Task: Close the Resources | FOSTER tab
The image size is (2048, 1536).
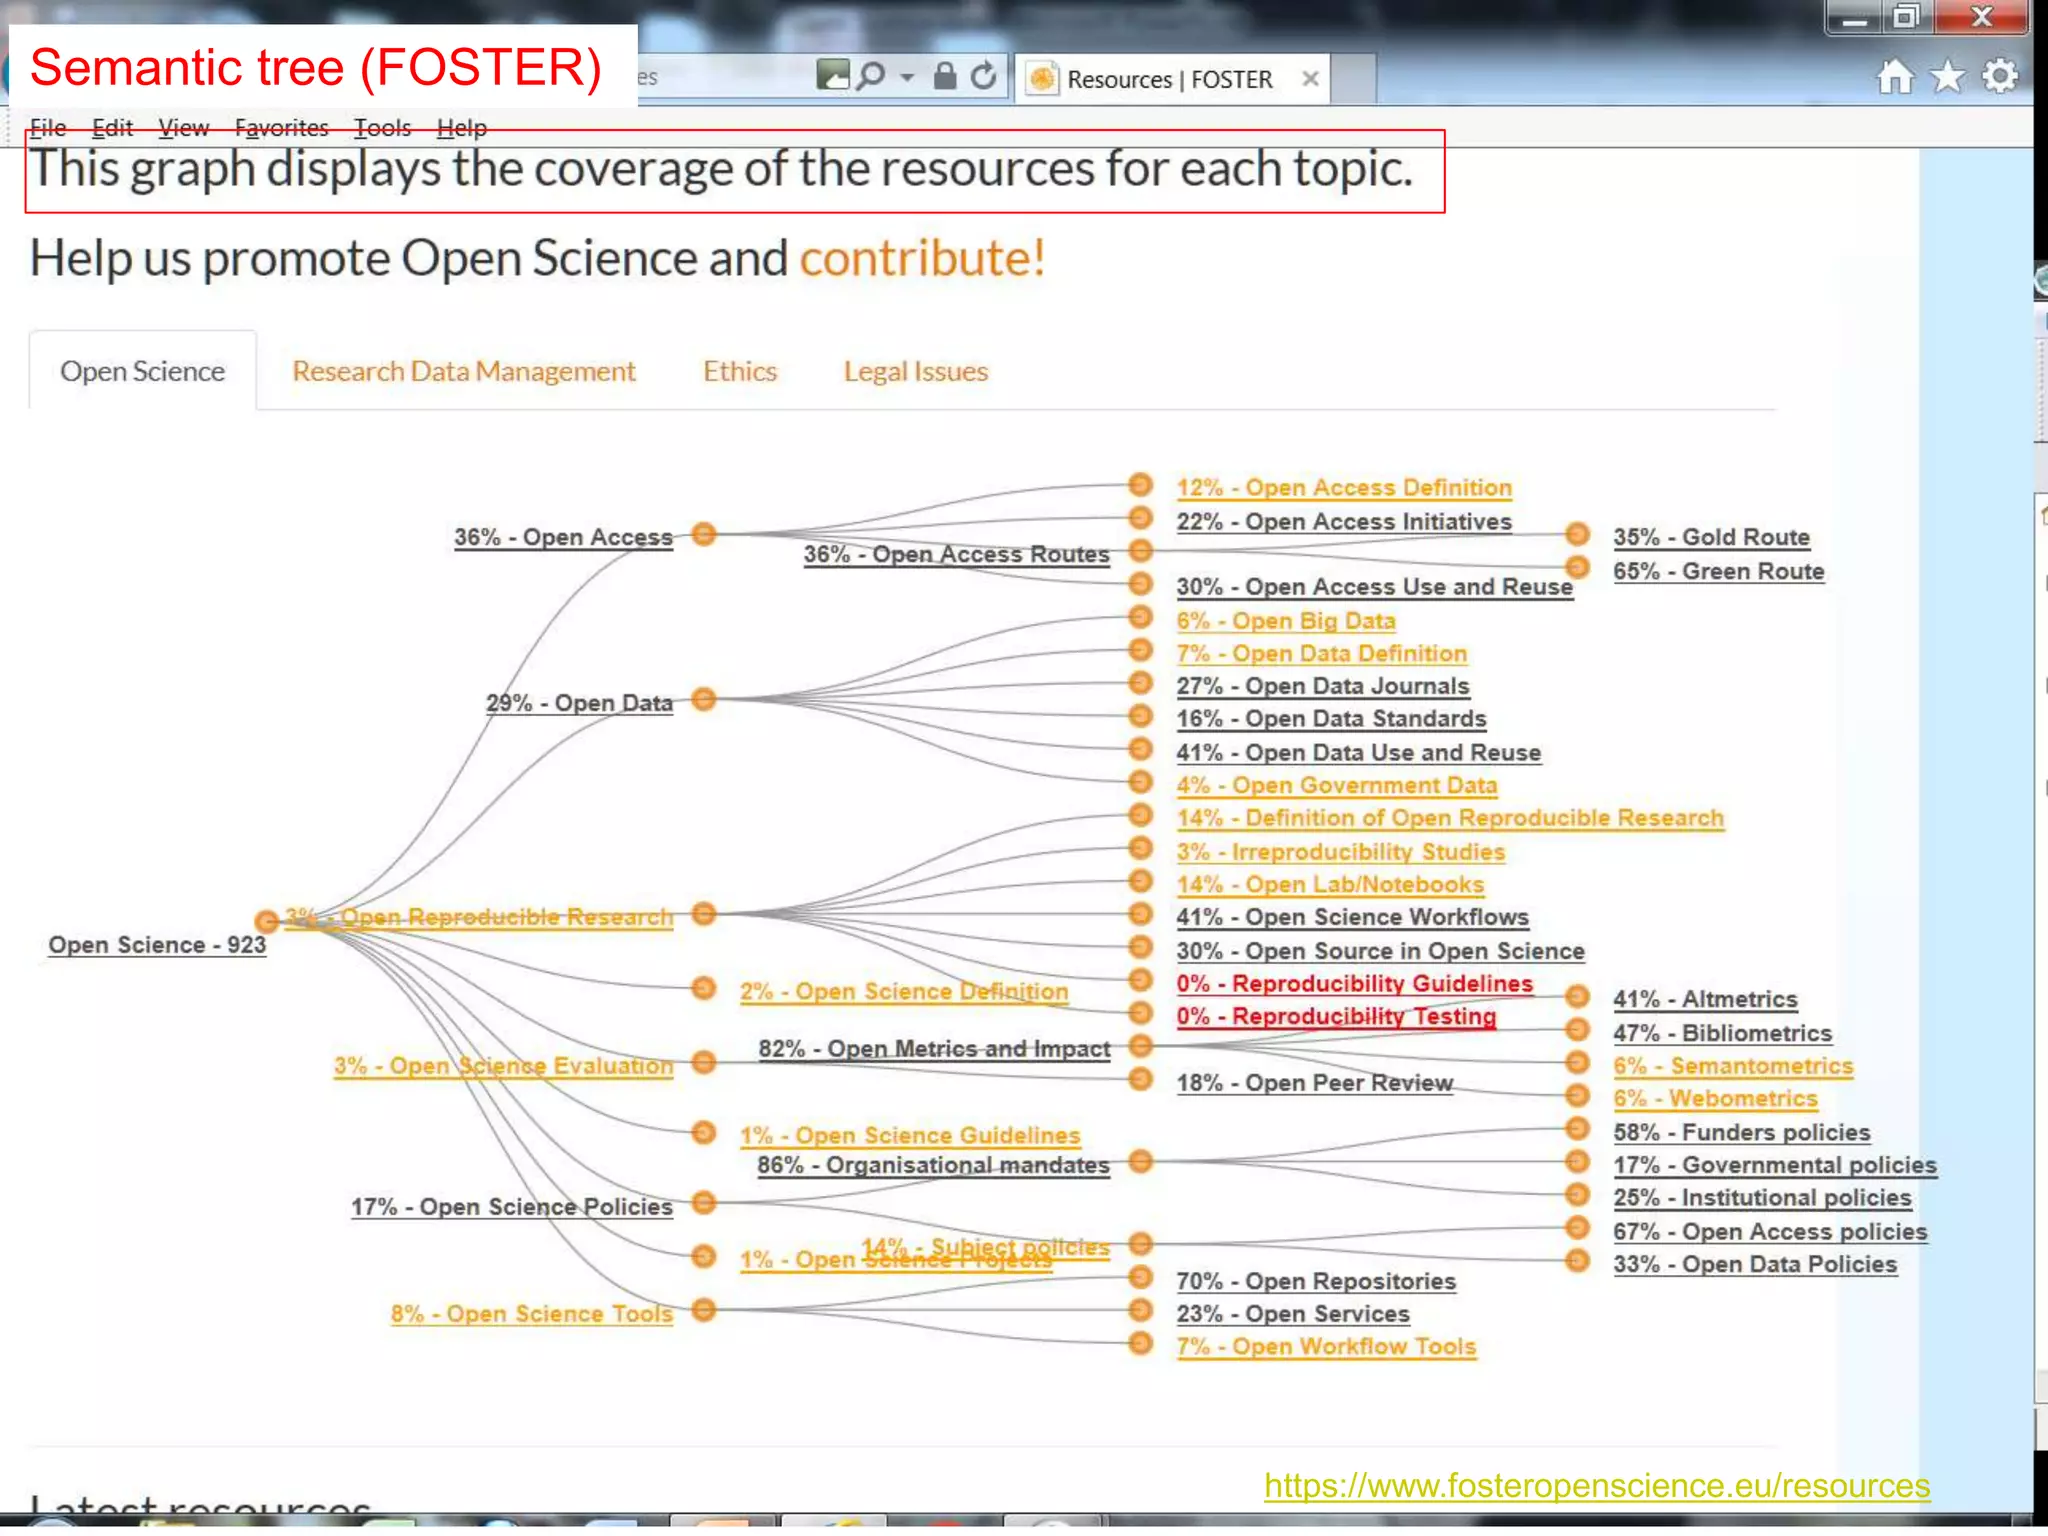Action: 1310,79
